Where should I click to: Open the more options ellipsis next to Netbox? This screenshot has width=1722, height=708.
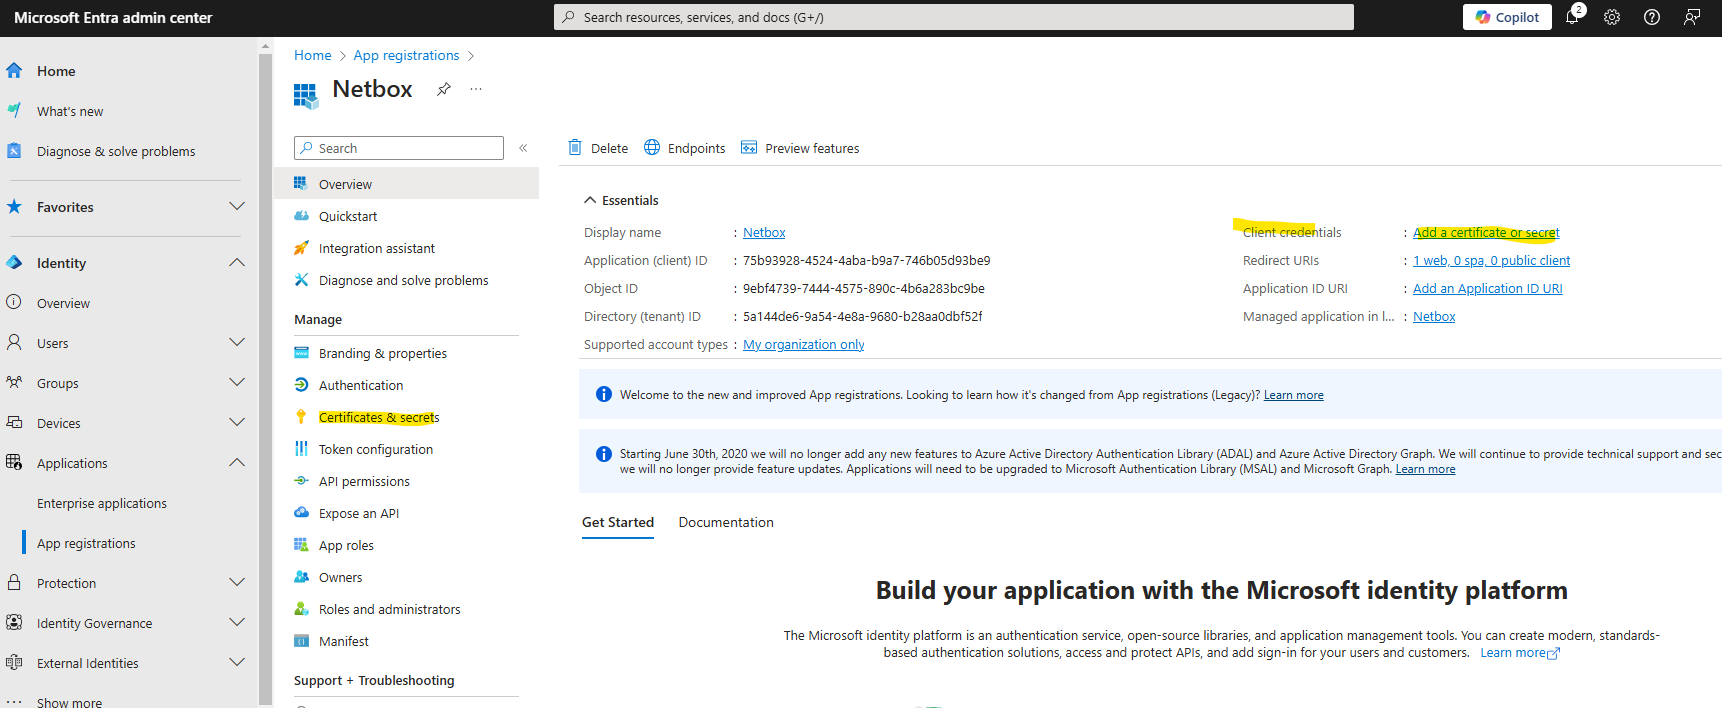[476, 89]
